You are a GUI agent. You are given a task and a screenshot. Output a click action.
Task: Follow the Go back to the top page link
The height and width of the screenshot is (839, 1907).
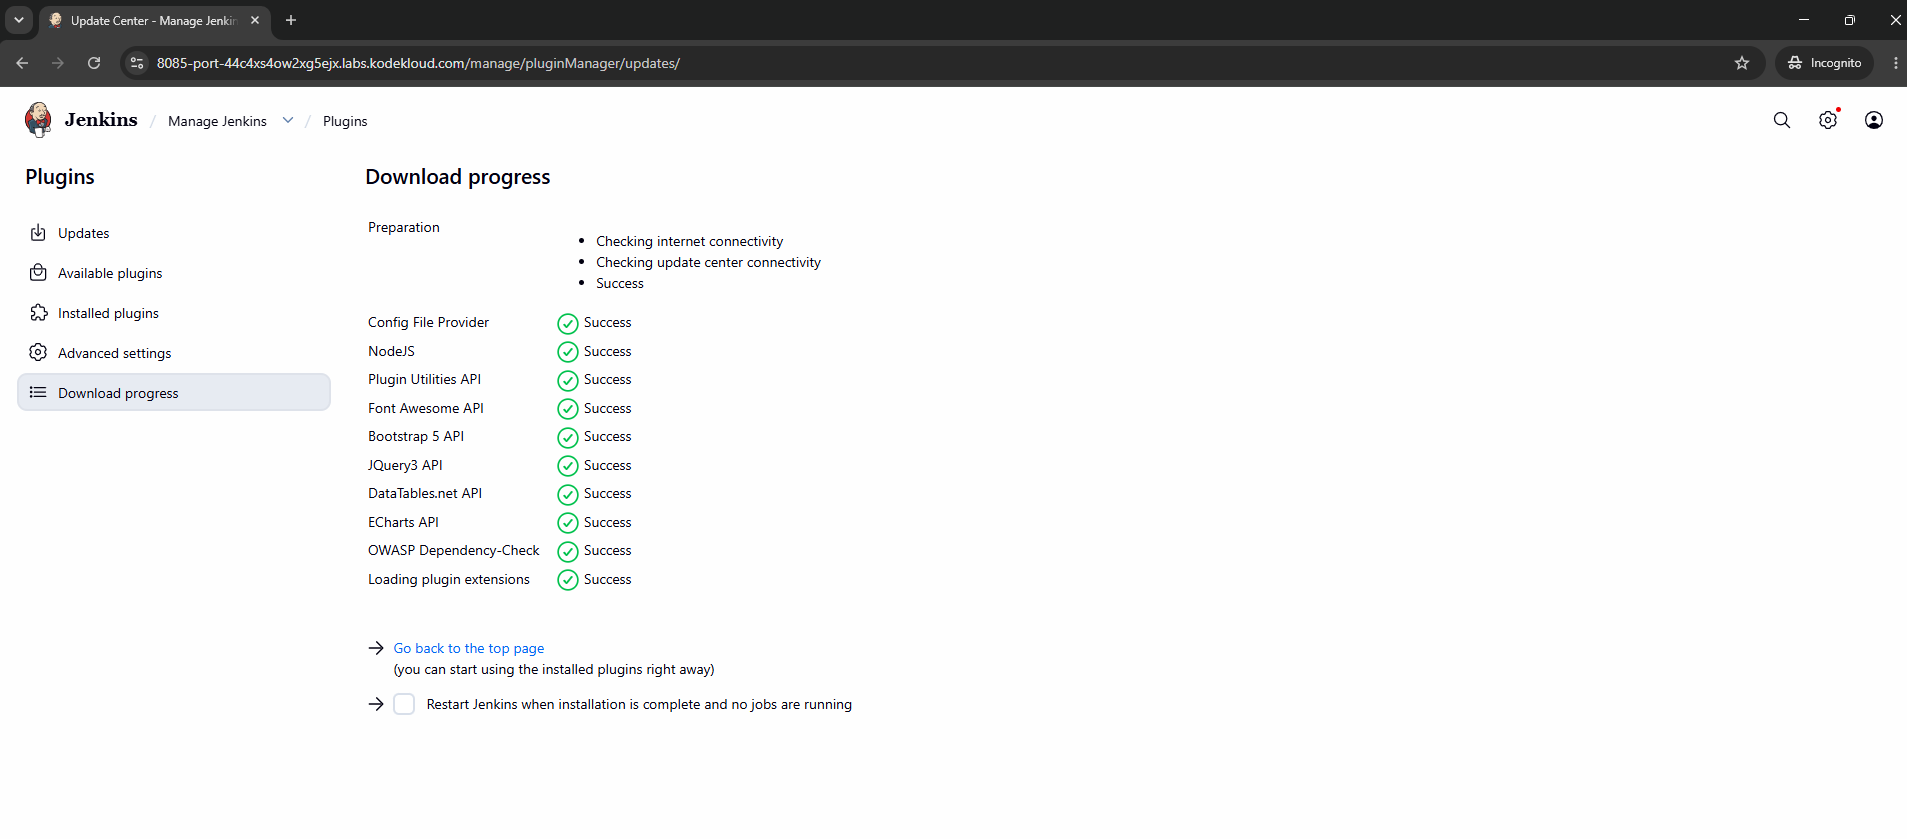pyautogui.click(x=469, y=648)
